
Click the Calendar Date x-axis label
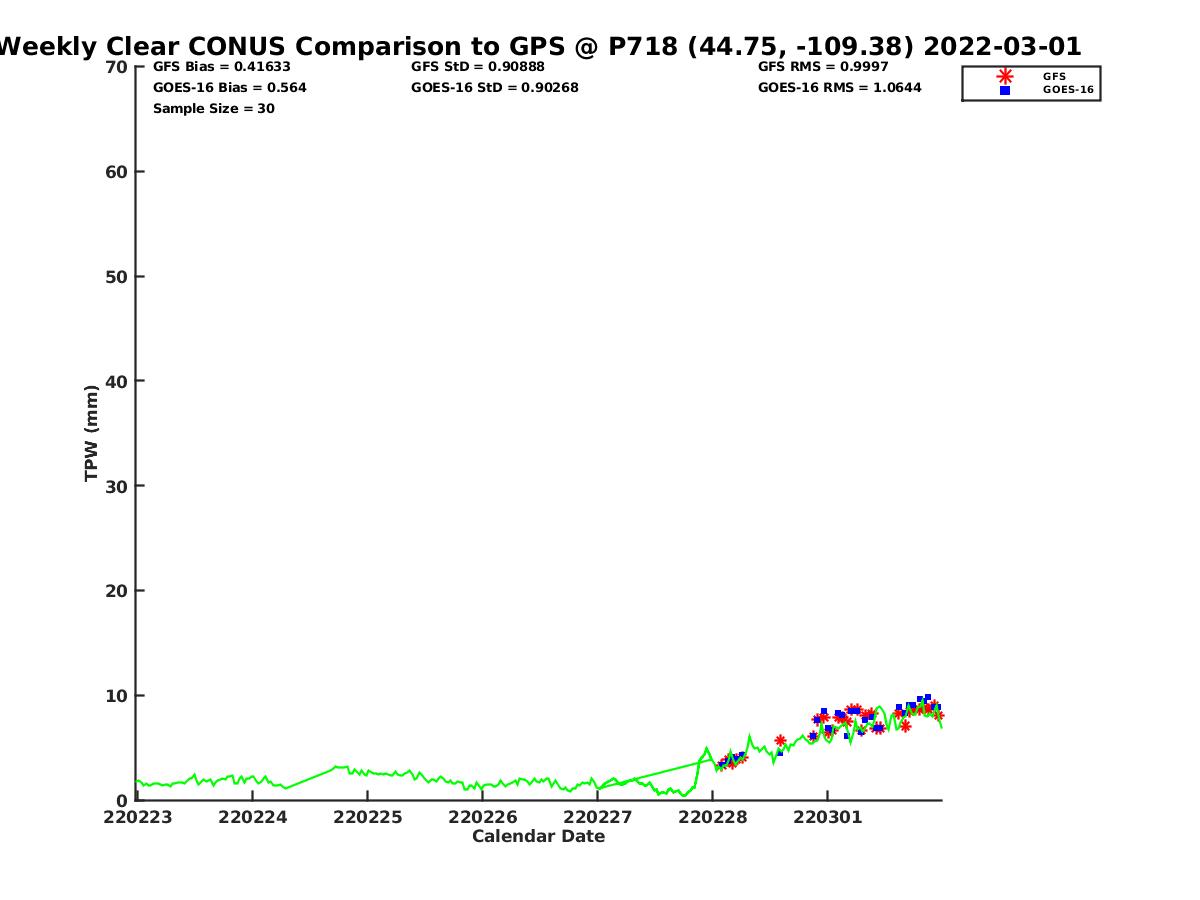coord(538,837)
